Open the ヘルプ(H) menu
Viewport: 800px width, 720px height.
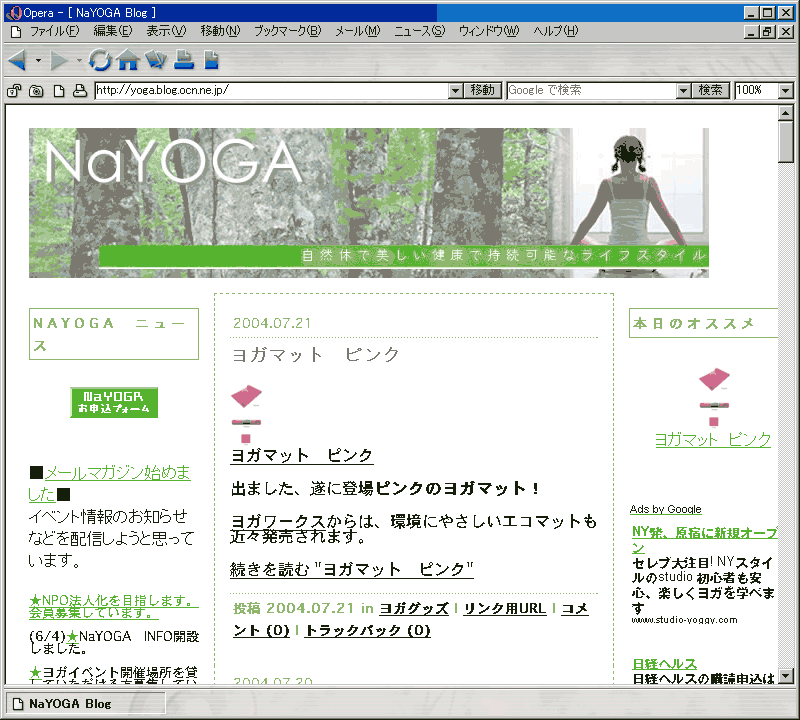(556, 31)
